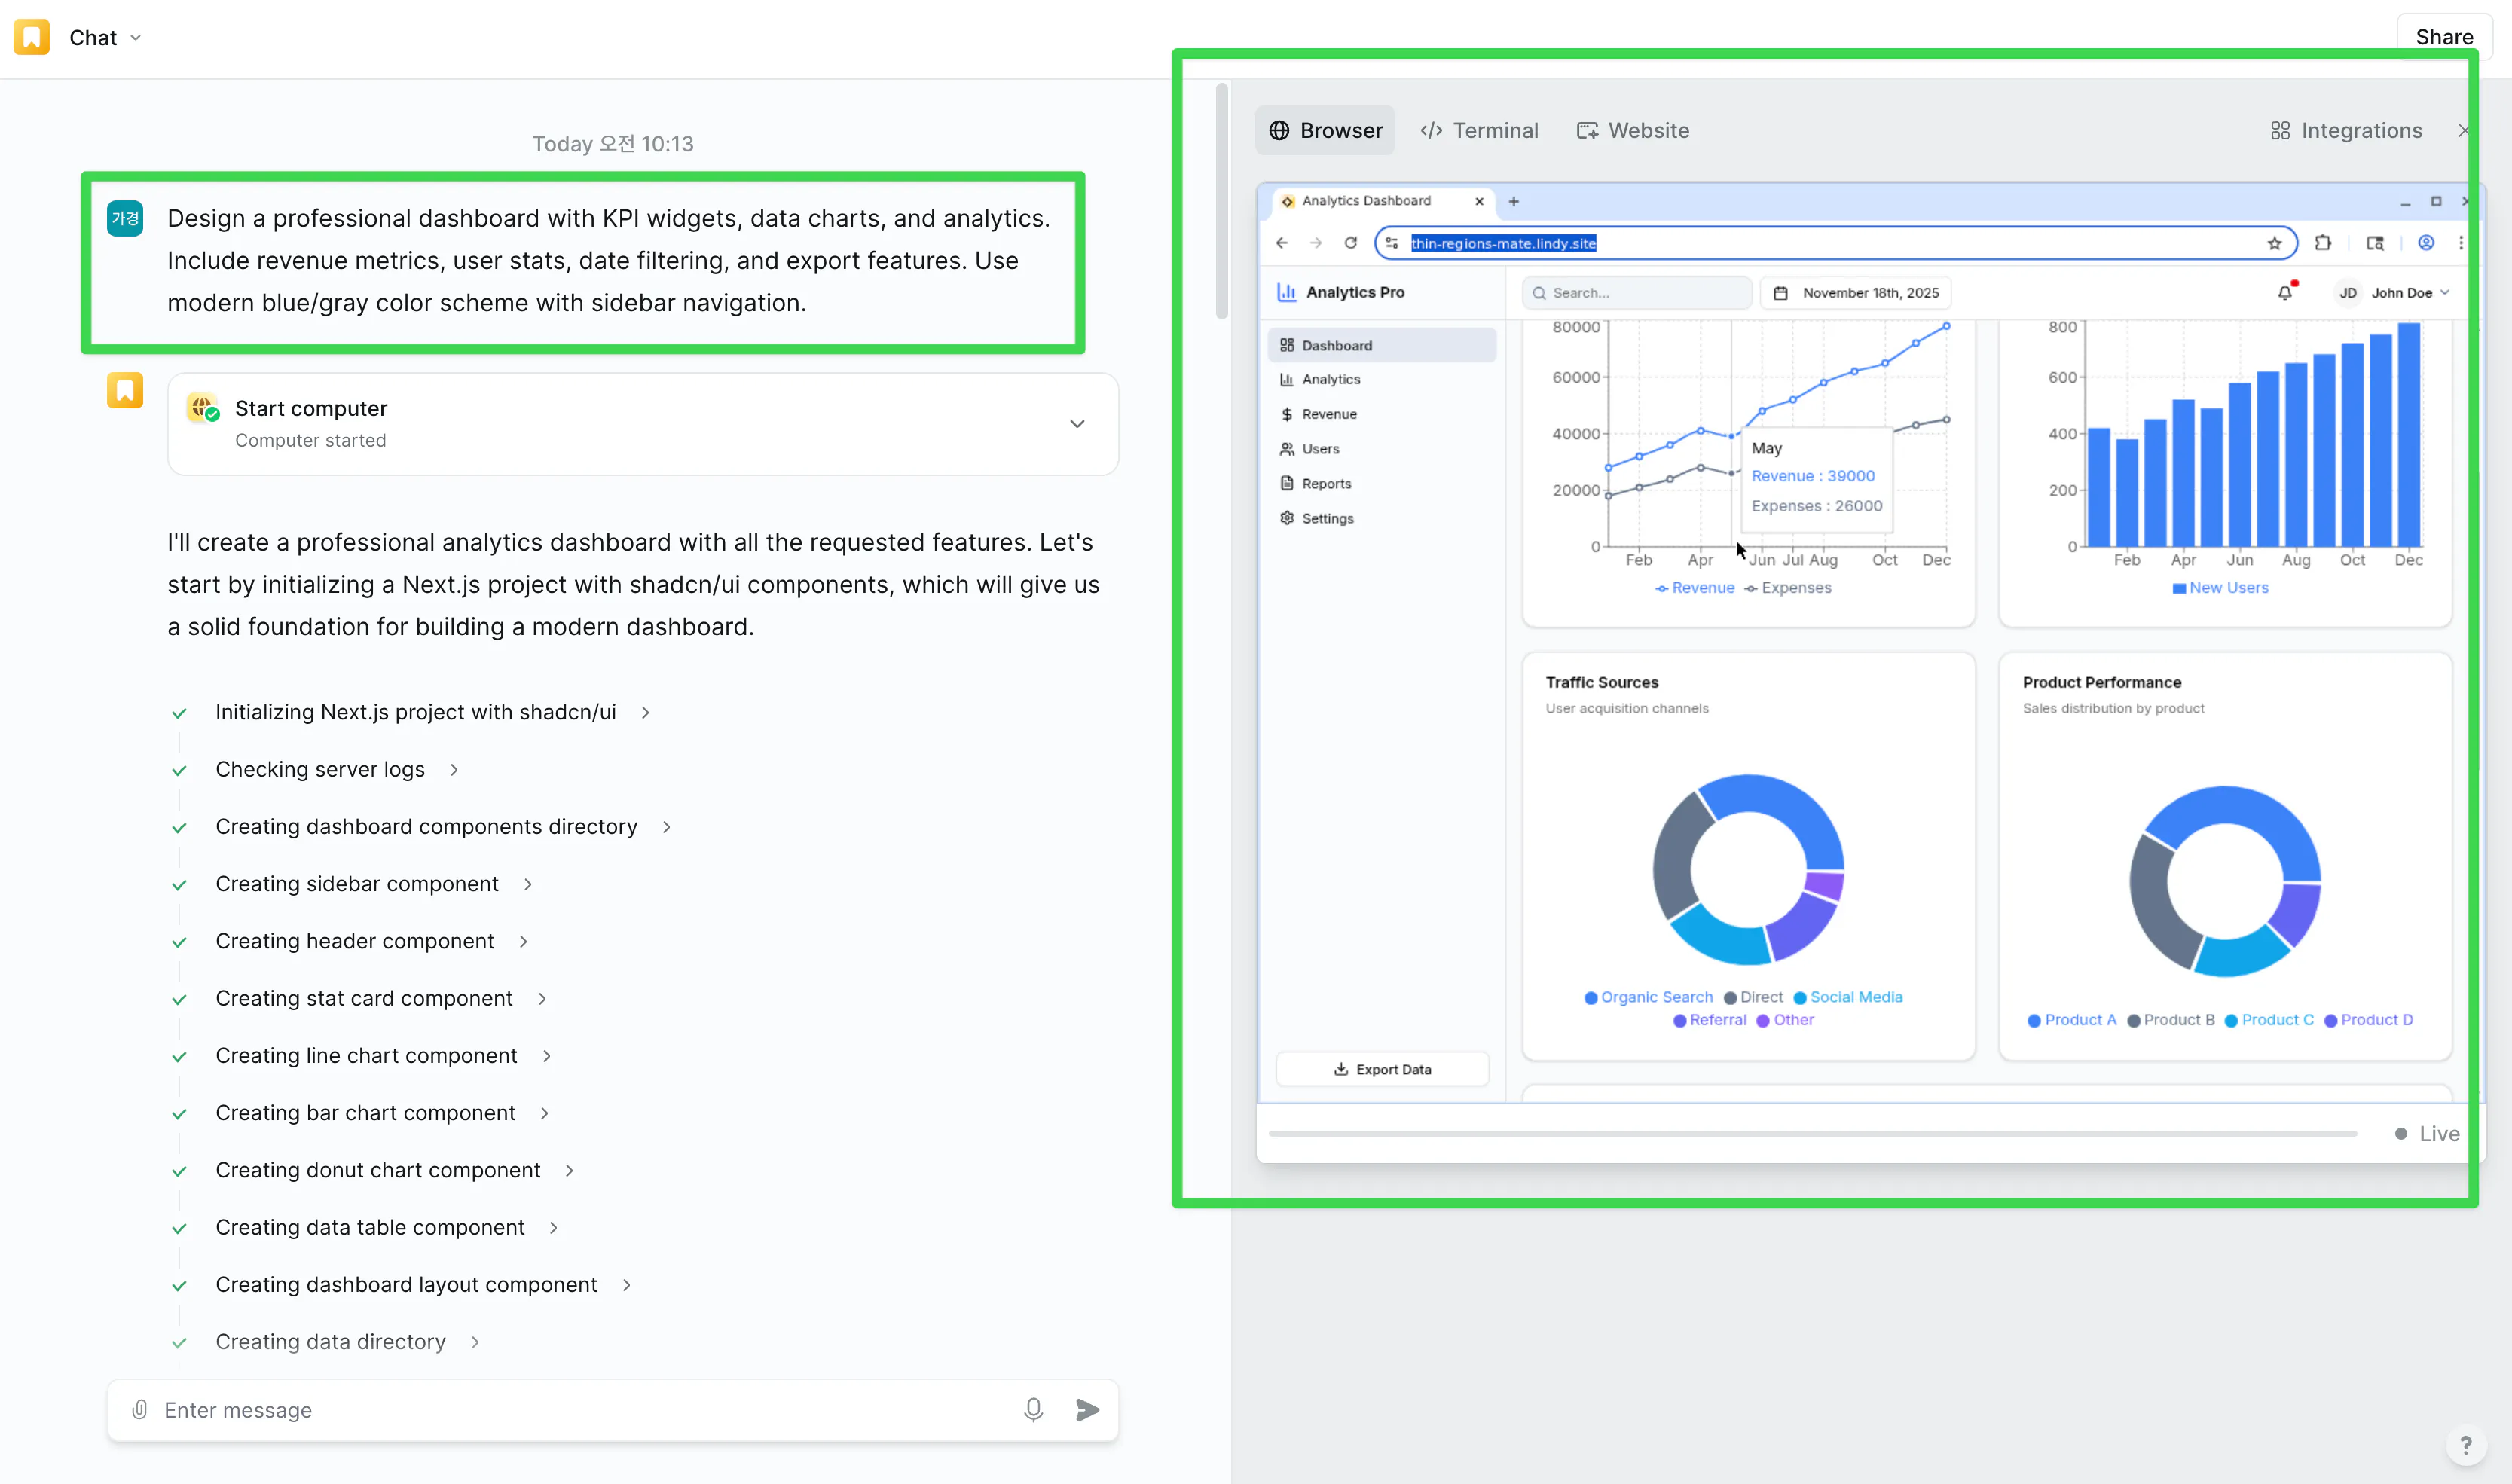Viewport: 2512px width, 1484px height.
Task: Click the microphone icon in the message field
Action: [x=1033, y=1410]
